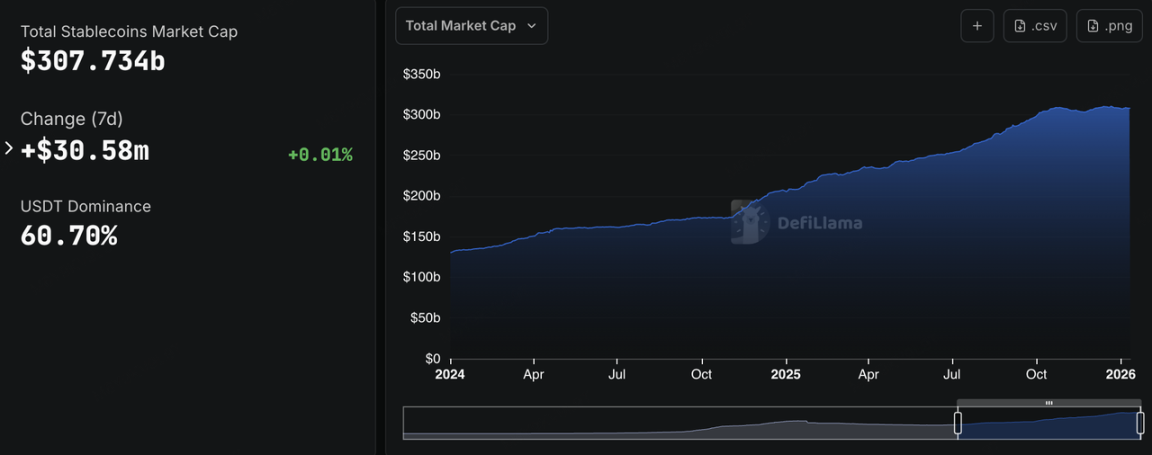Click the 2026 label on the x-axis
The height and width of the screenshot is (455, 1152).
[1120, 375]
